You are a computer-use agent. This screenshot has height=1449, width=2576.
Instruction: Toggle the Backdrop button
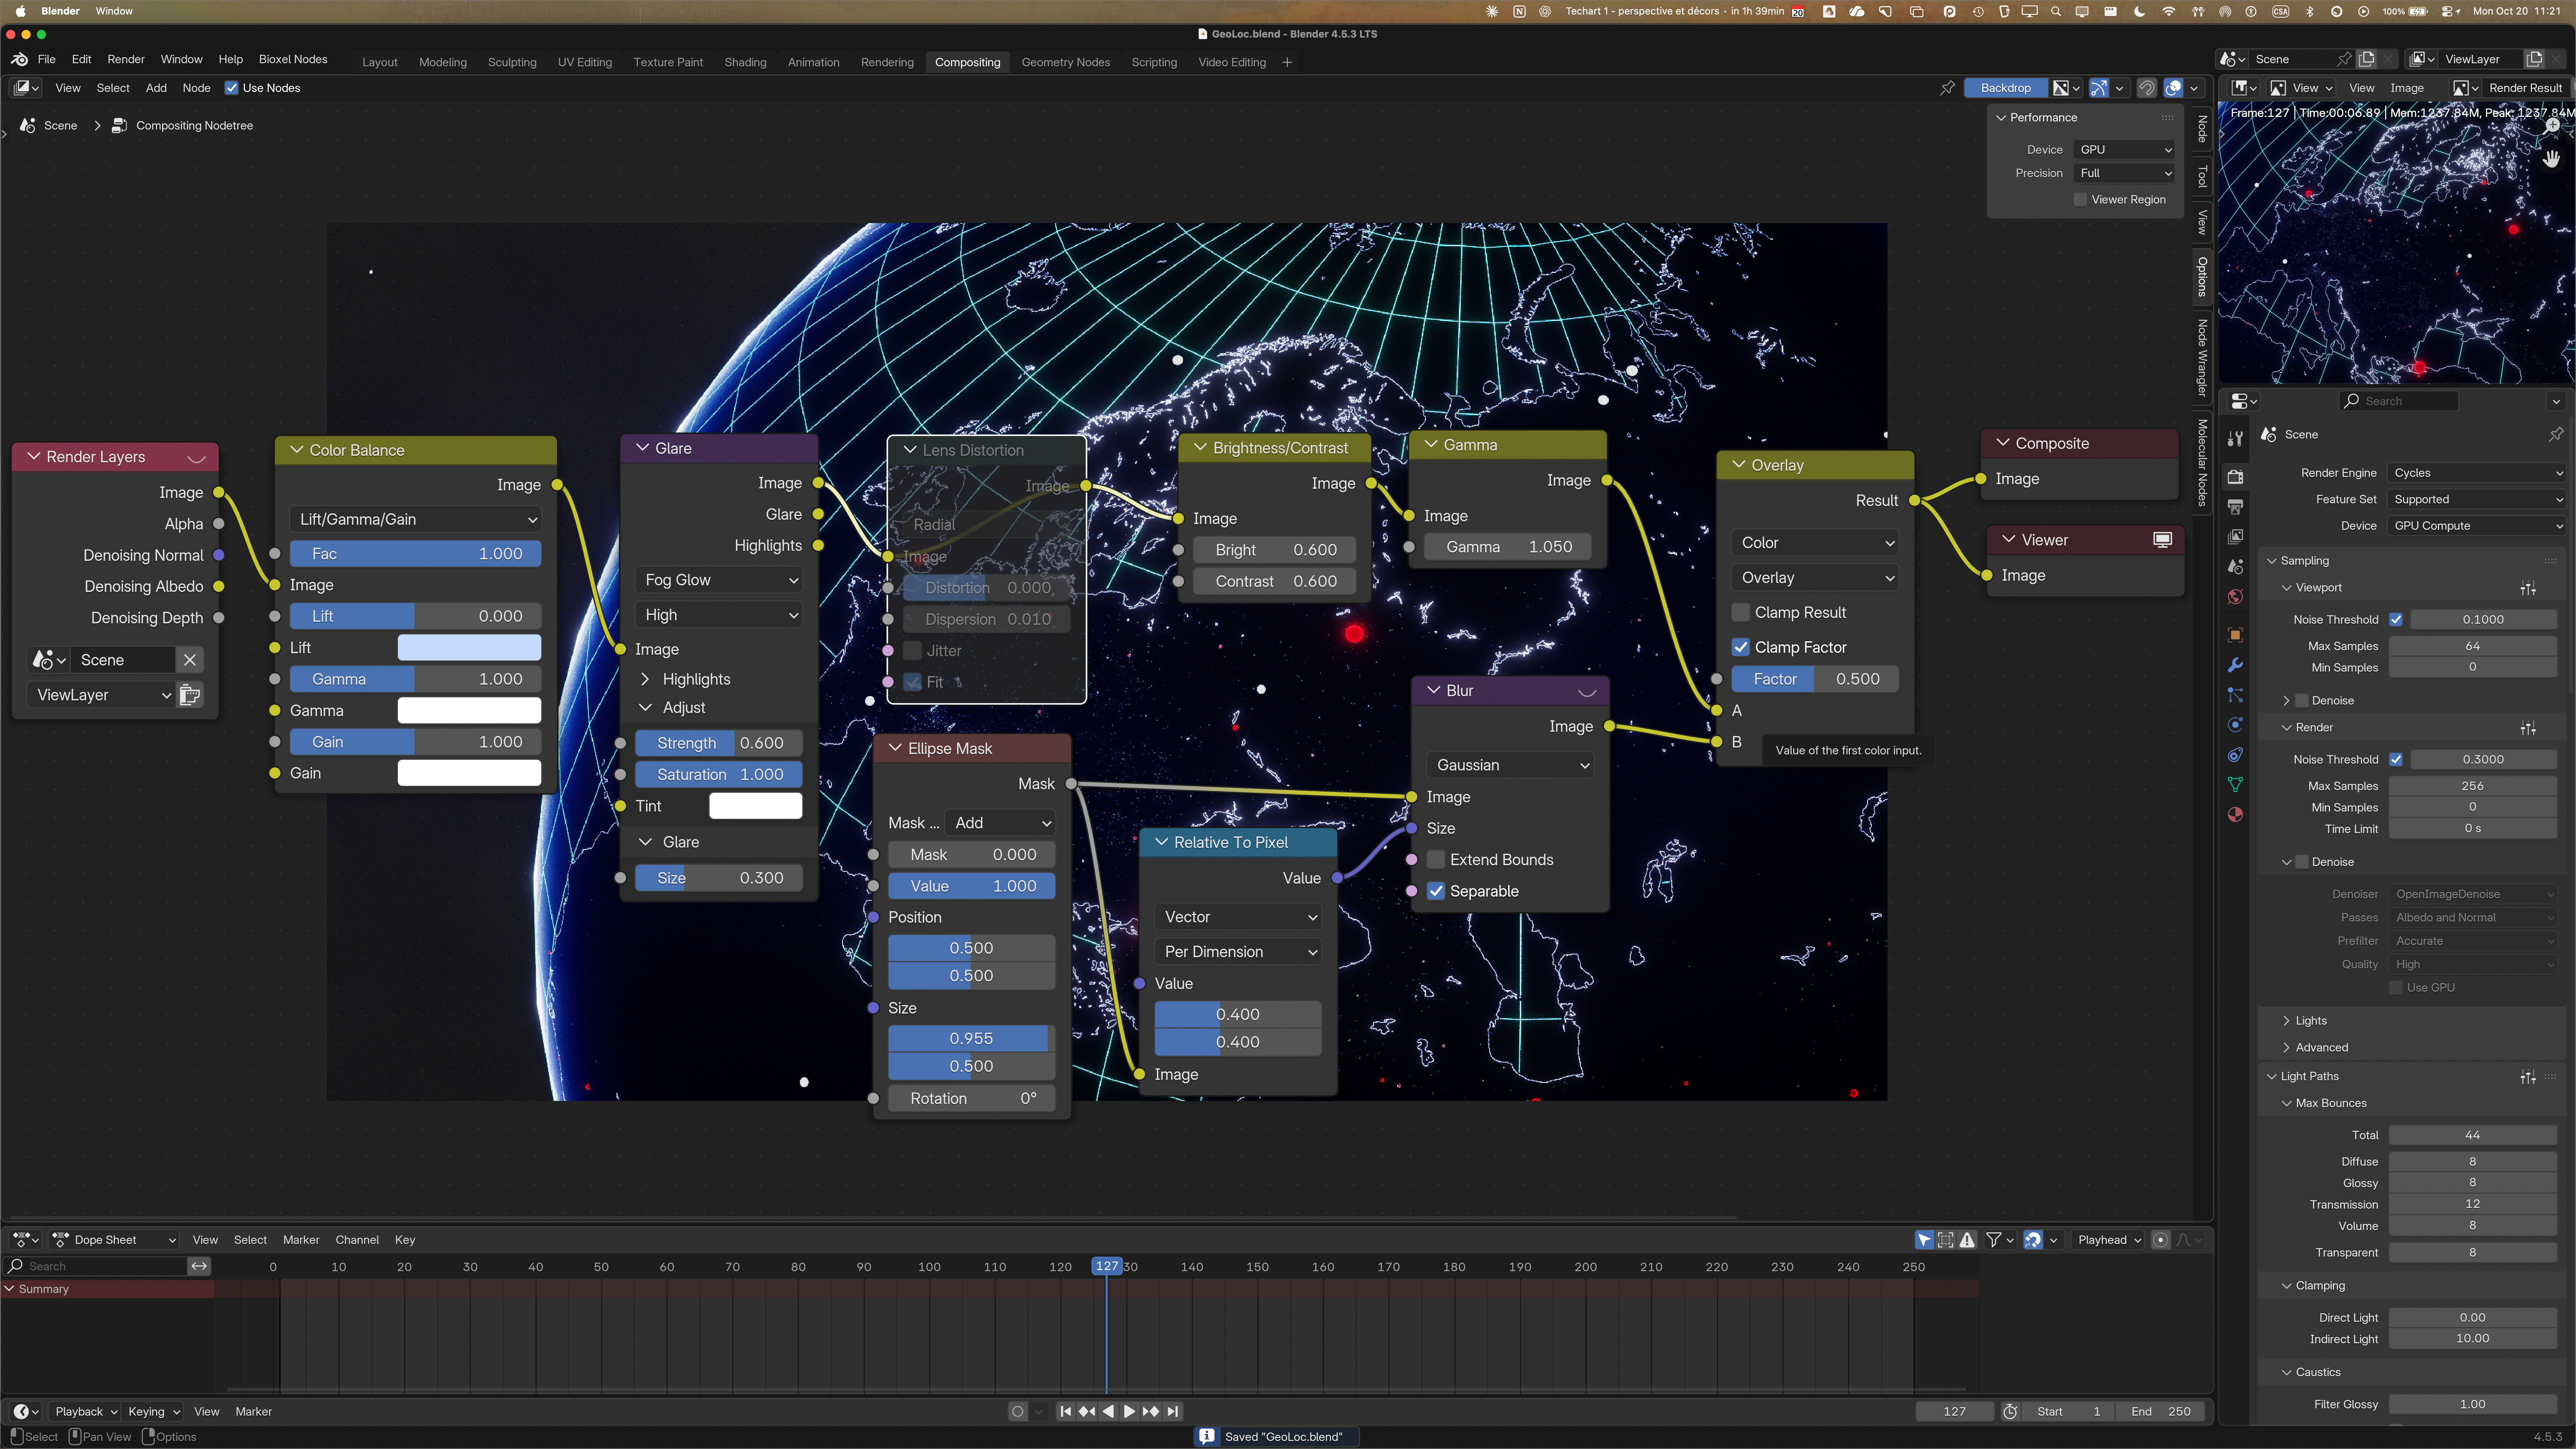click(x=2006, y=88)
